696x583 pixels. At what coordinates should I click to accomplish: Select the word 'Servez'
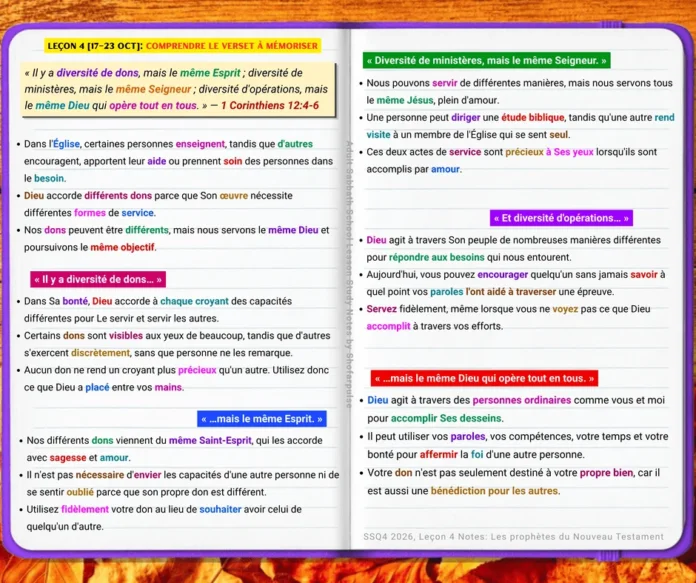[x=381, y=309]
